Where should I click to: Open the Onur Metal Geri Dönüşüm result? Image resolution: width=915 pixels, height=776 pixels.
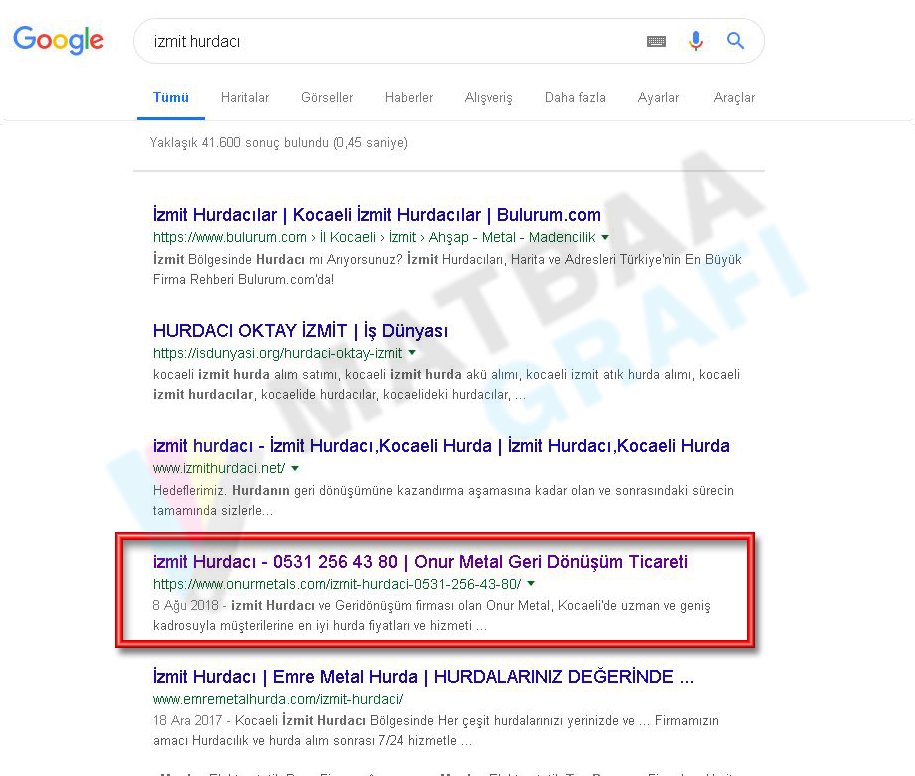point(420,561)
